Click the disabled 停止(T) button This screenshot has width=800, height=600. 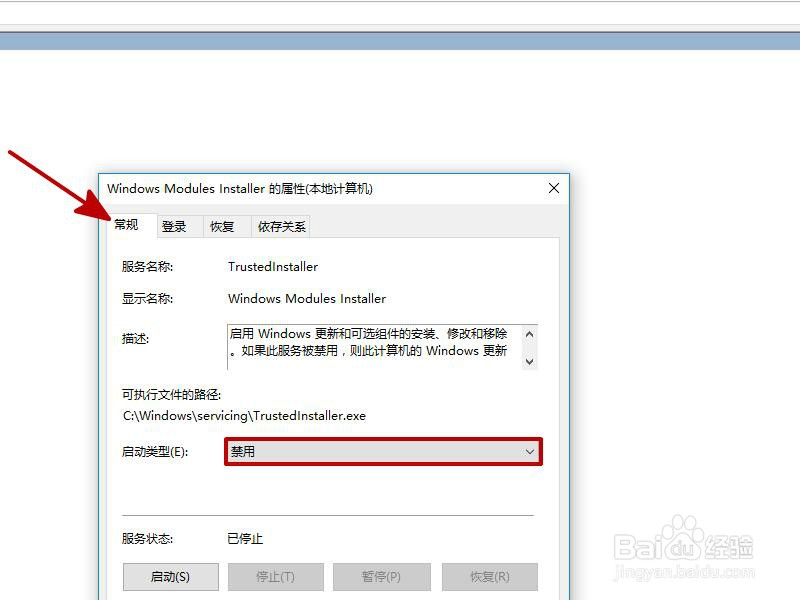point(276,577)
